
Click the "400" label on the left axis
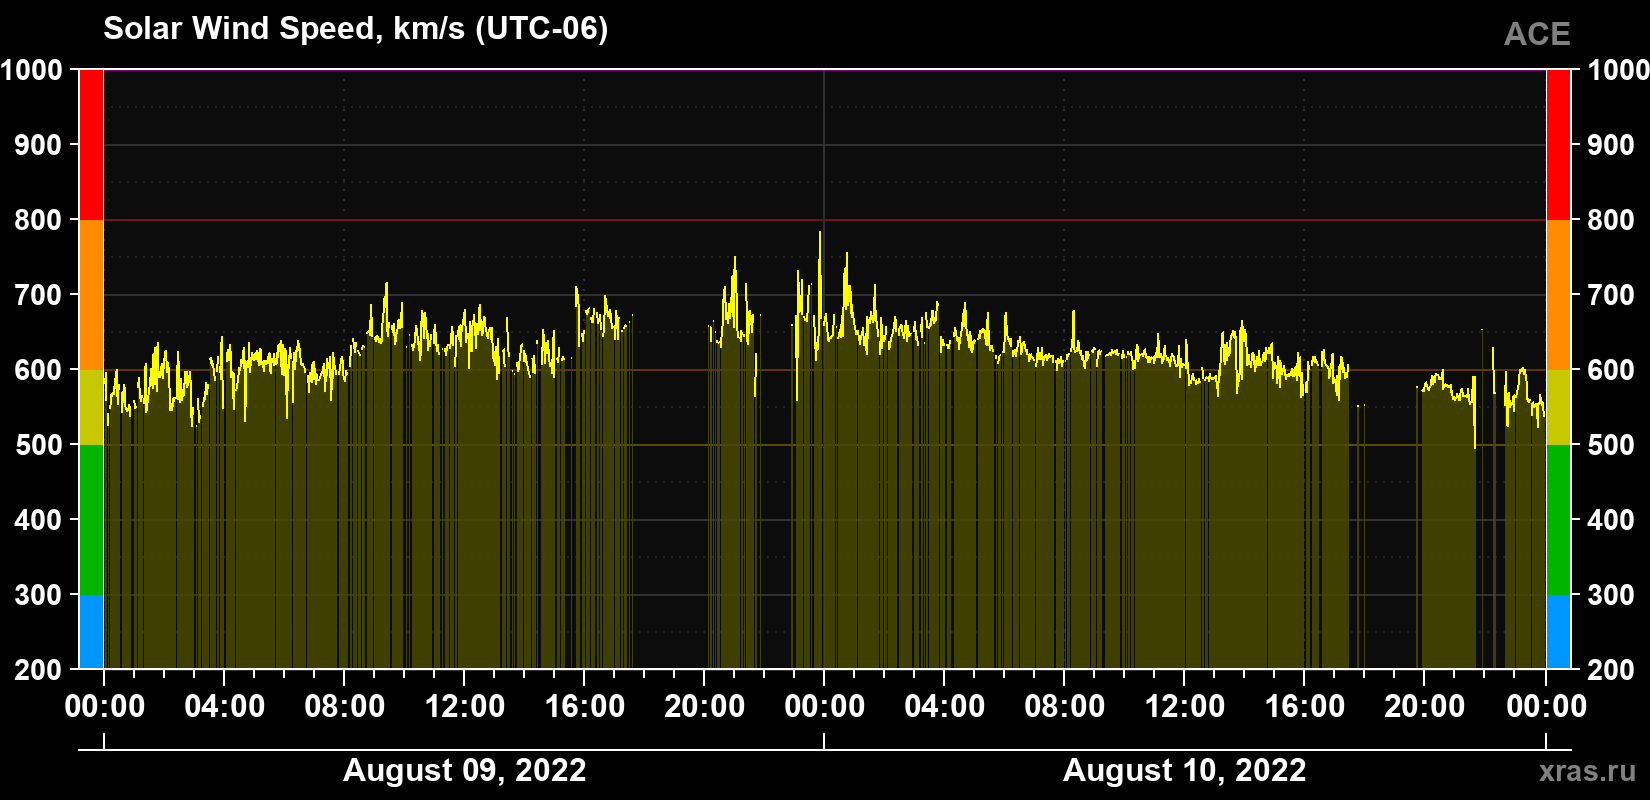point(38,520)
